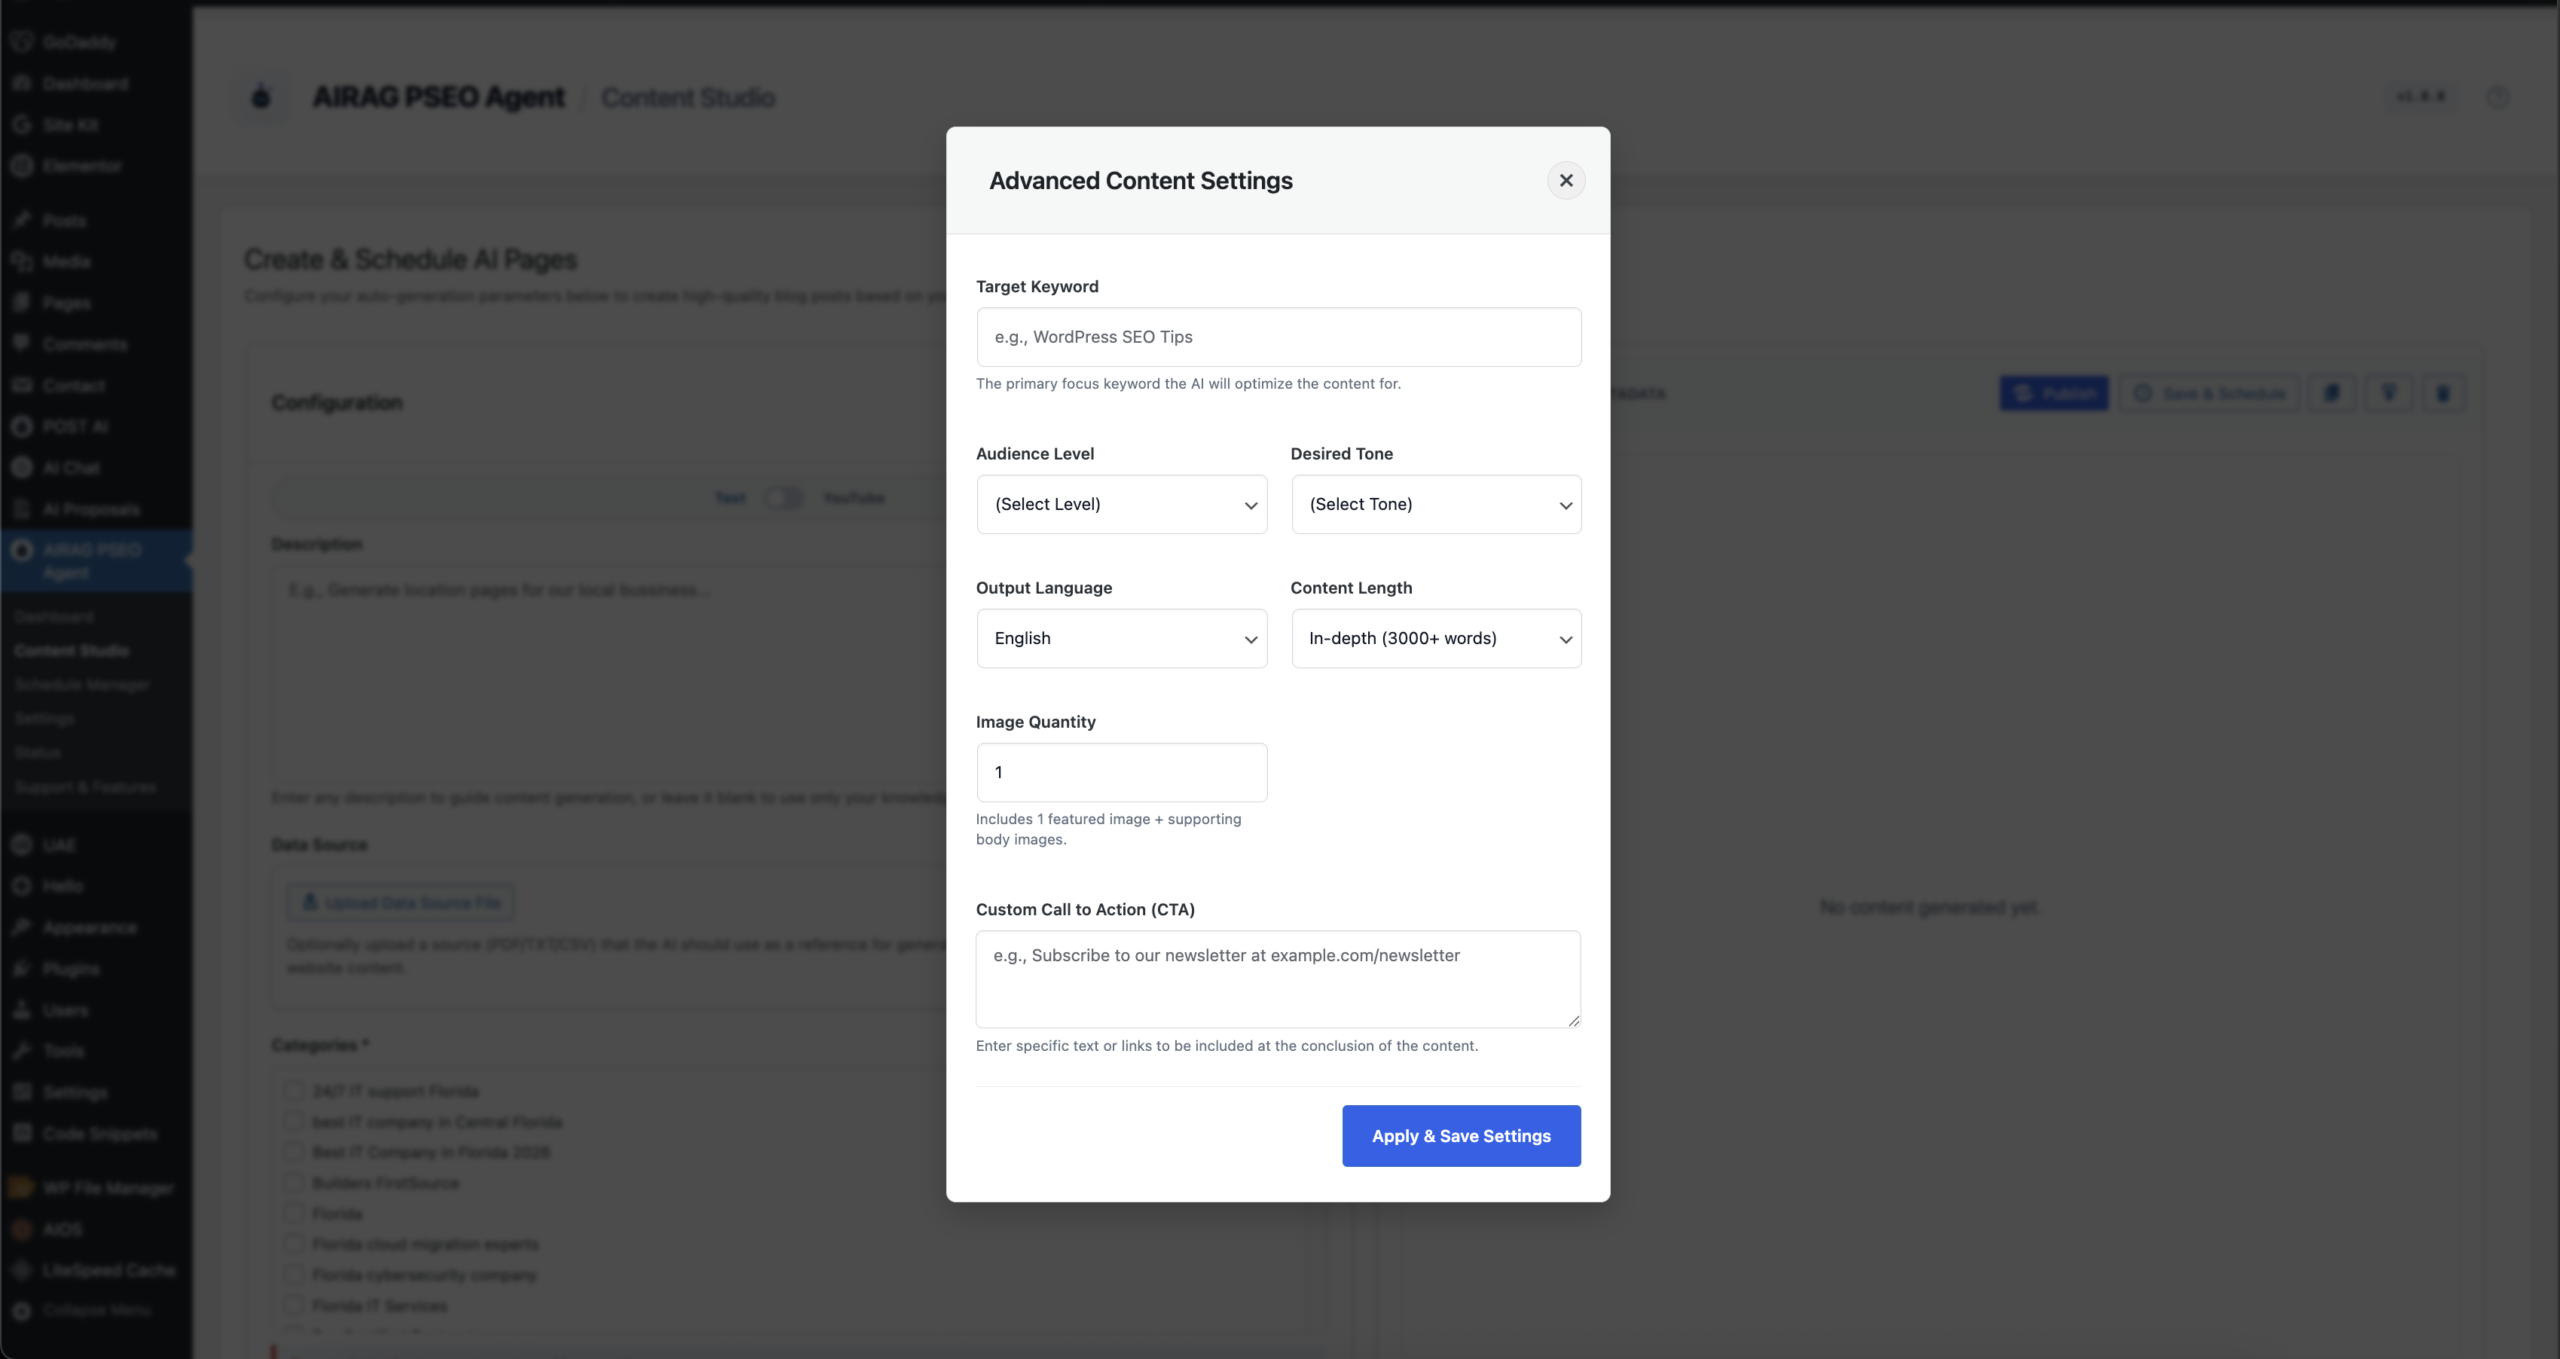Expand the Output Language dropdown showing English
2560x1359 pixels.
click(1122, 638)
